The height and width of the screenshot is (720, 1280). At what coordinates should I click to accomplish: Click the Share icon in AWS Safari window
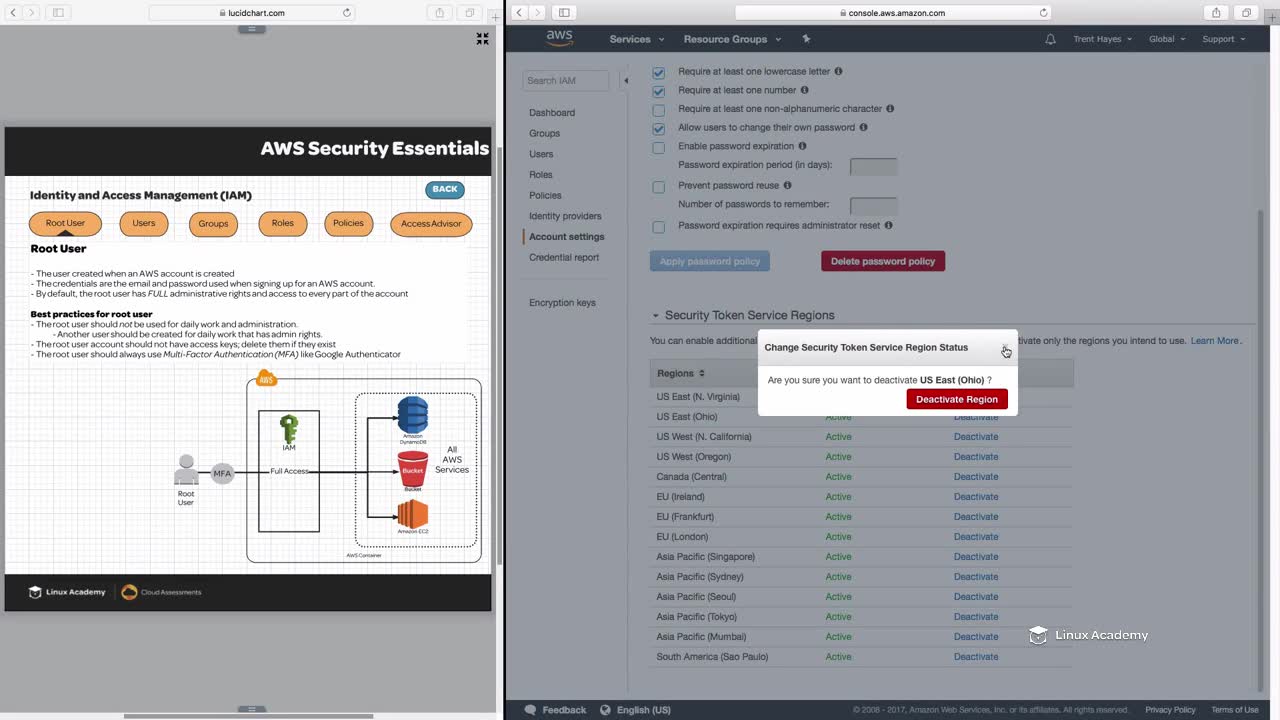1216,13
